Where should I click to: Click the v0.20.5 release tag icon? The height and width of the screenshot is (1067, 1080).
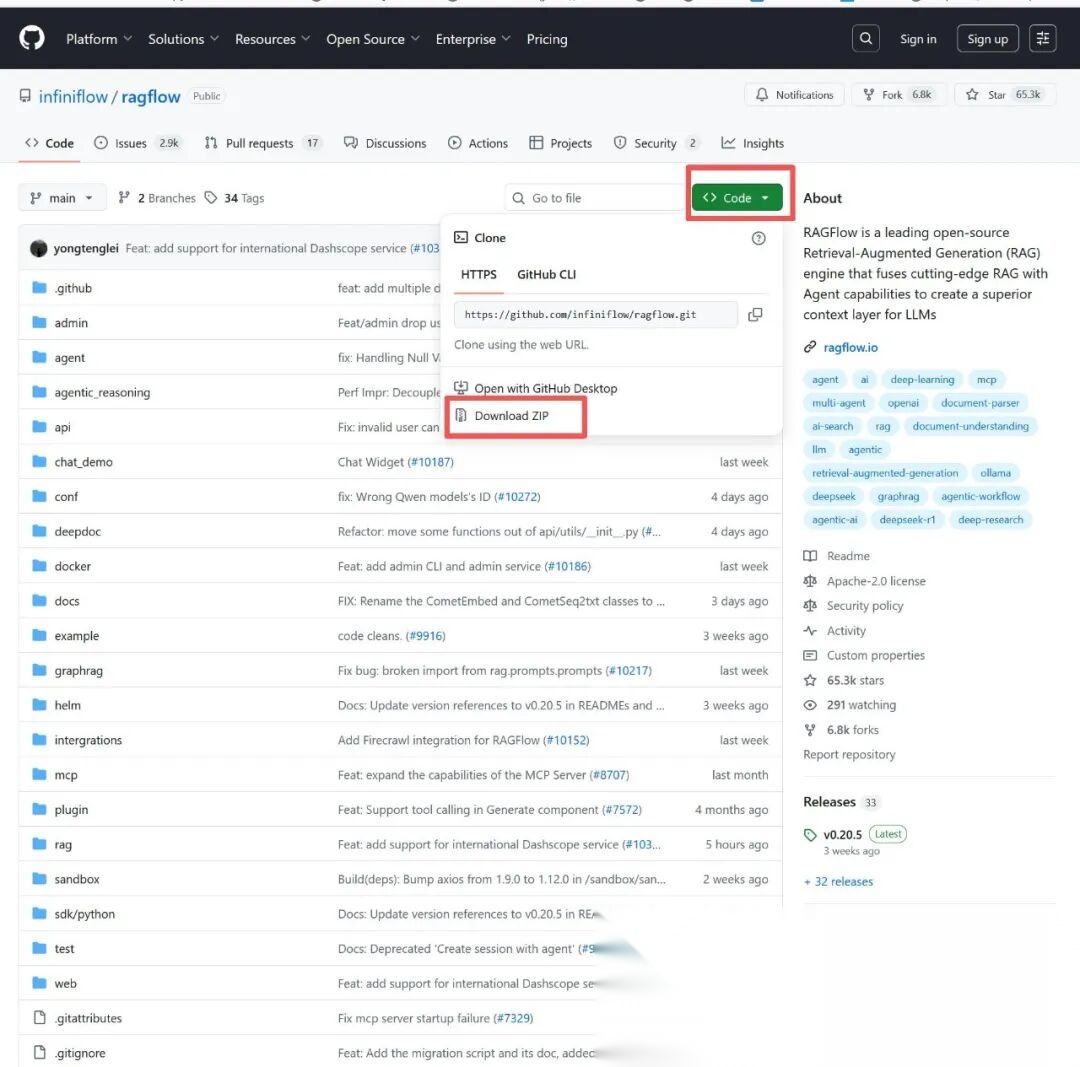pyautogui.click(x=810, y=835)
